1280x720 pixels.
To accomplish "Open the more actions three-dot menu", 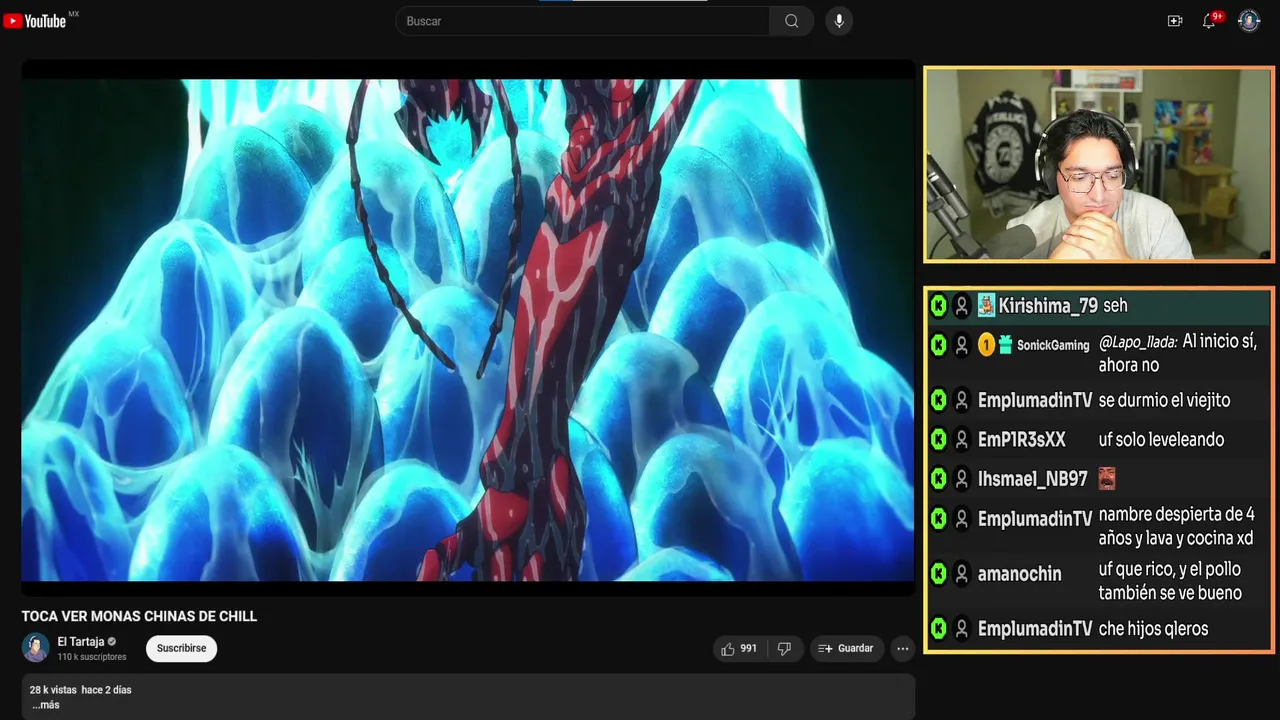I will (x=902, y=649).
